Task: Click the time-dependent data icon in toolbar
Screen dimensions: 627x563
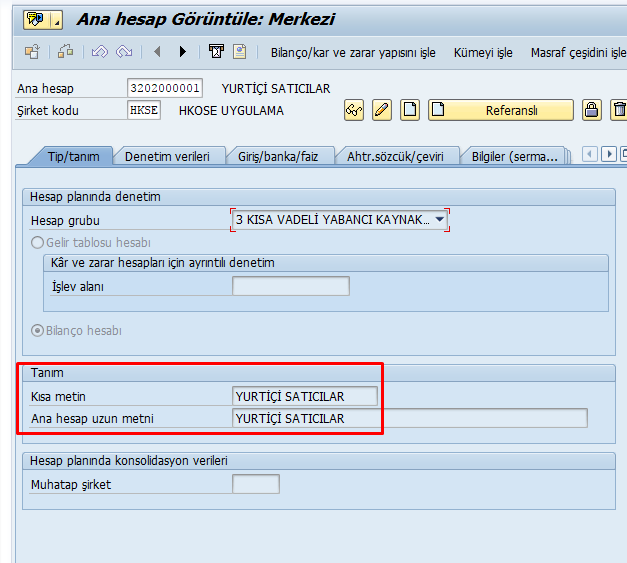Action: [x=216, y=52]
